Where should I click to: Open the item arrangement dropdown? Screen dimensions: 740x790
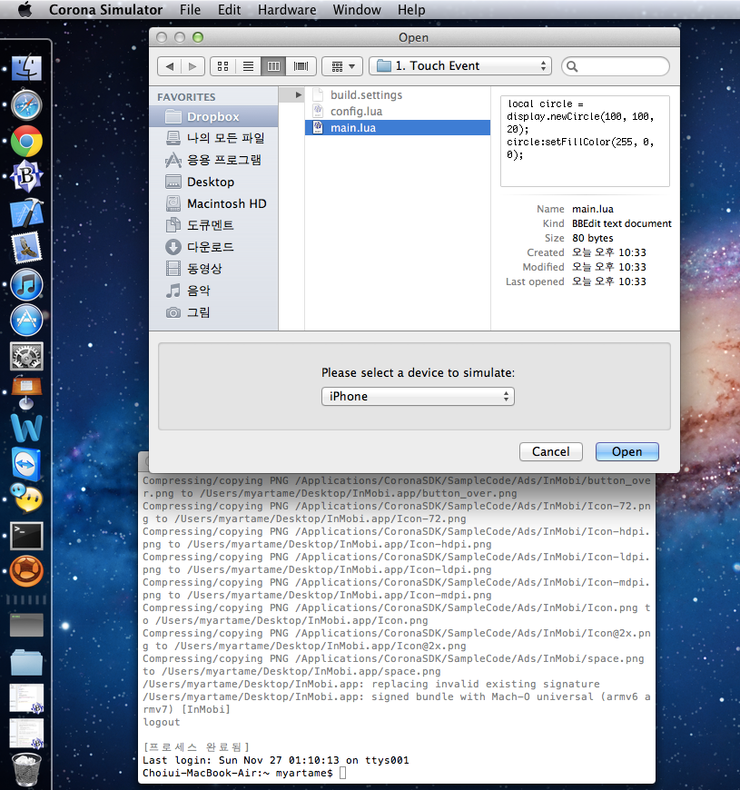coord(343,67)
